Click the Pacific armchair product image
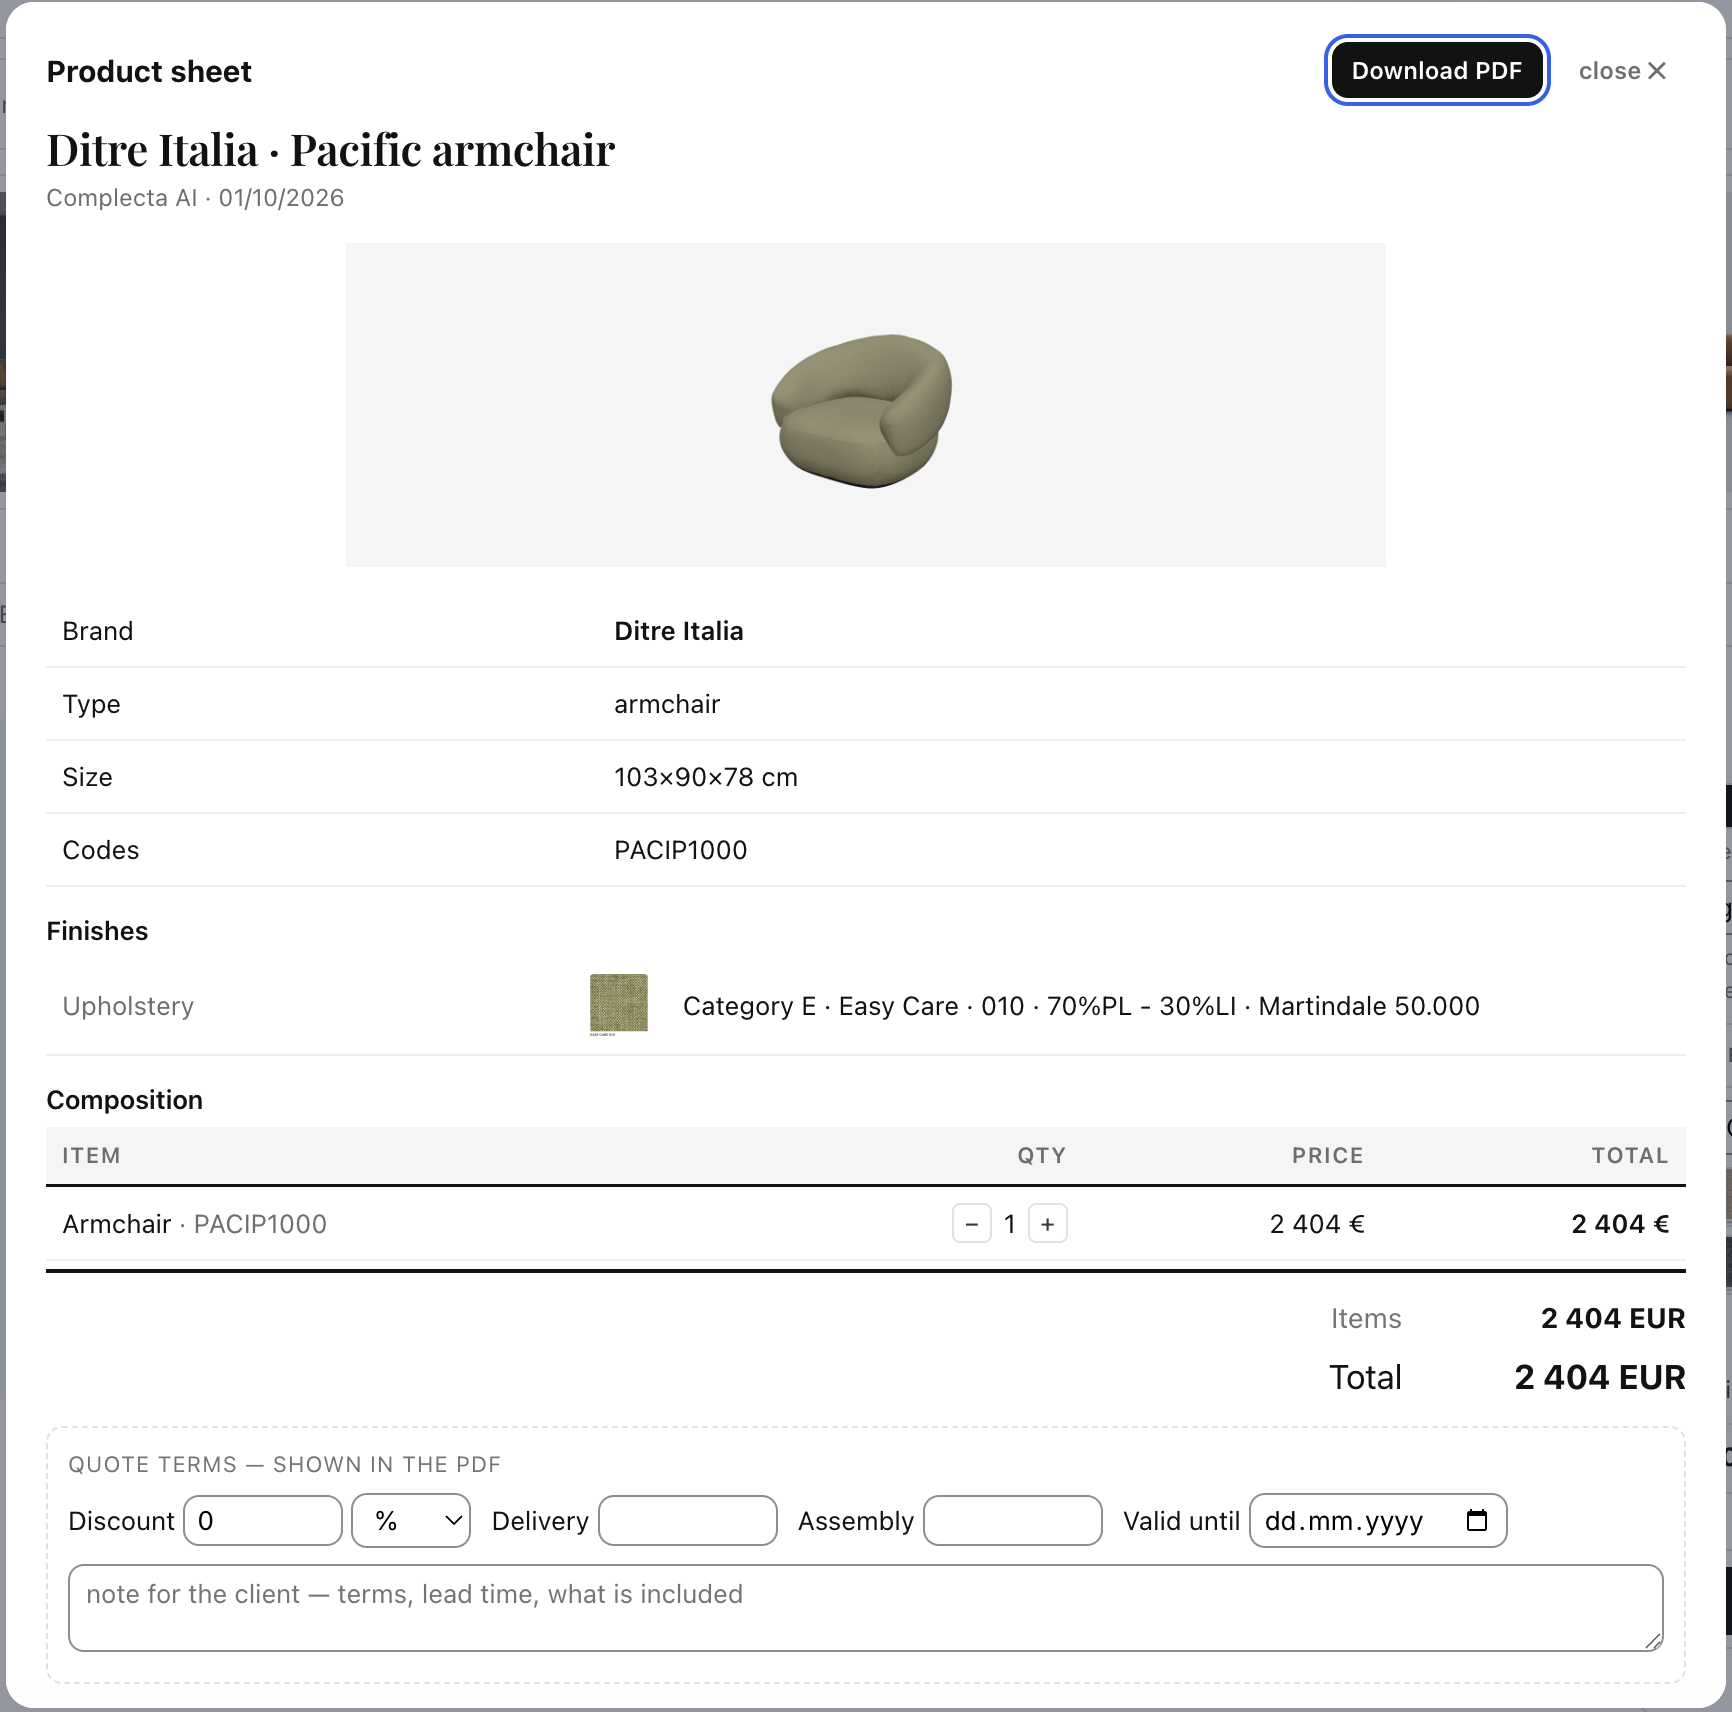Screen dimensions: 1732x1712 tap(866, 405)
